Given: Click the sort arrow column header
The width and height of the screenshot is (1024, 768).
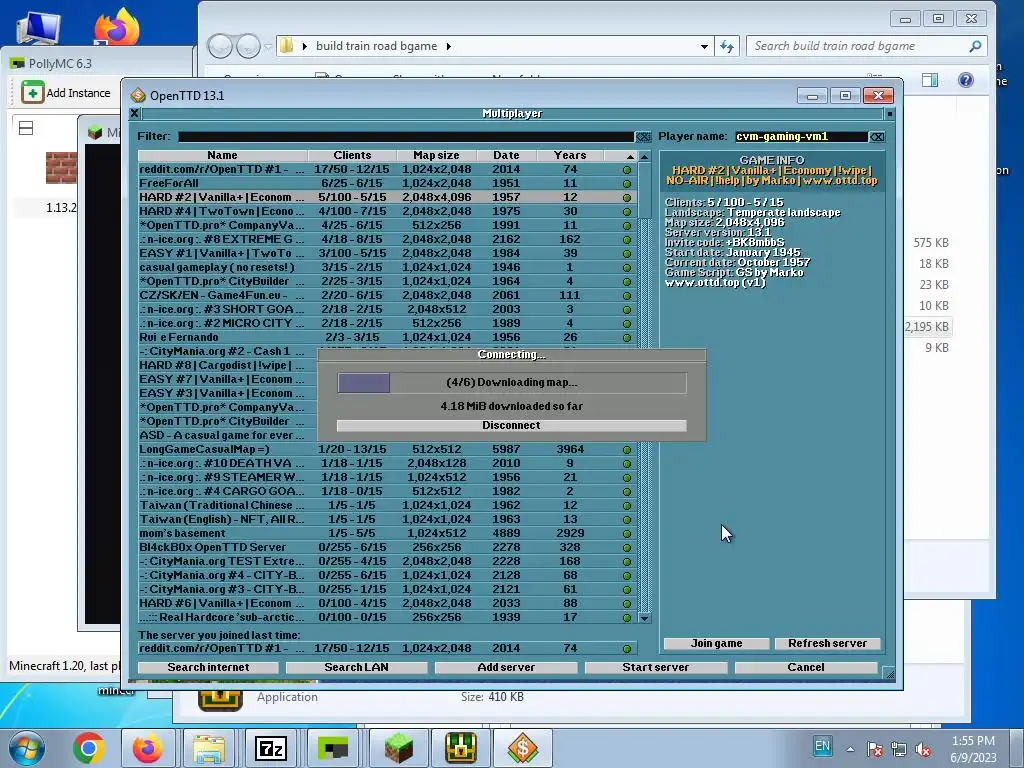Looking at the screenshot, I should click(621, 155).
